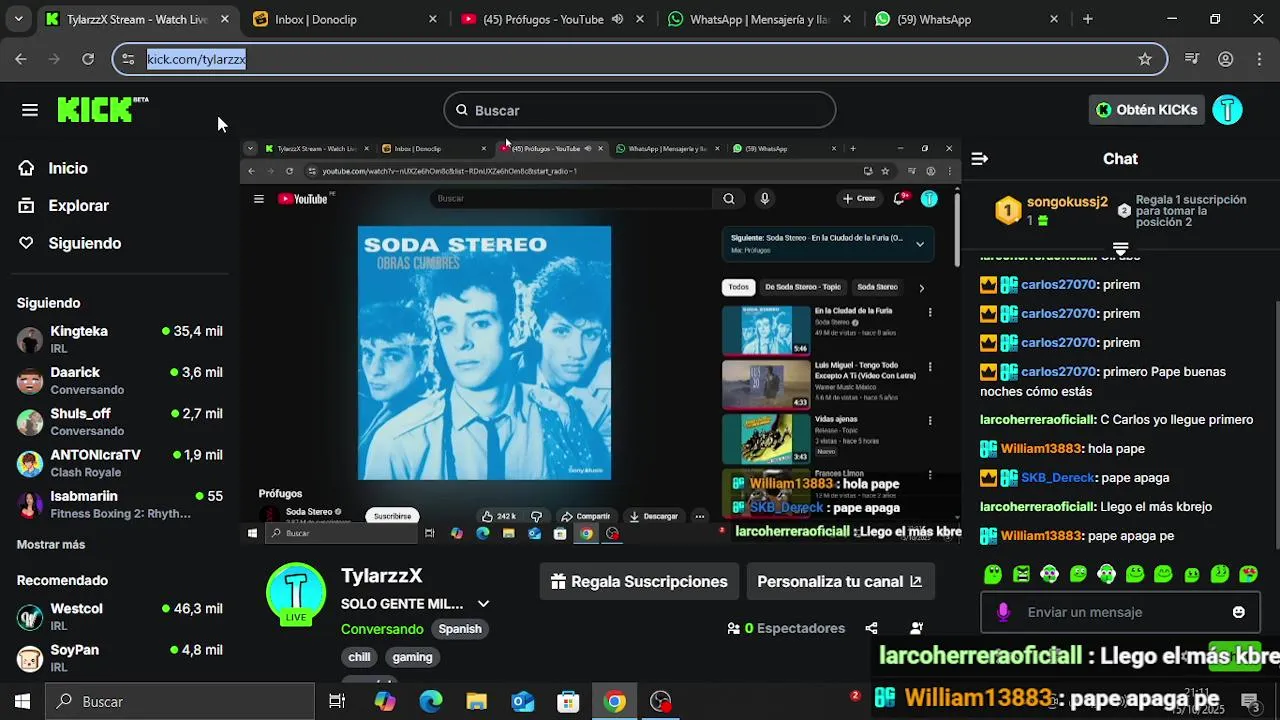Switch to Inbox | Donoclip tab
1280x720 pixels.
345,19
